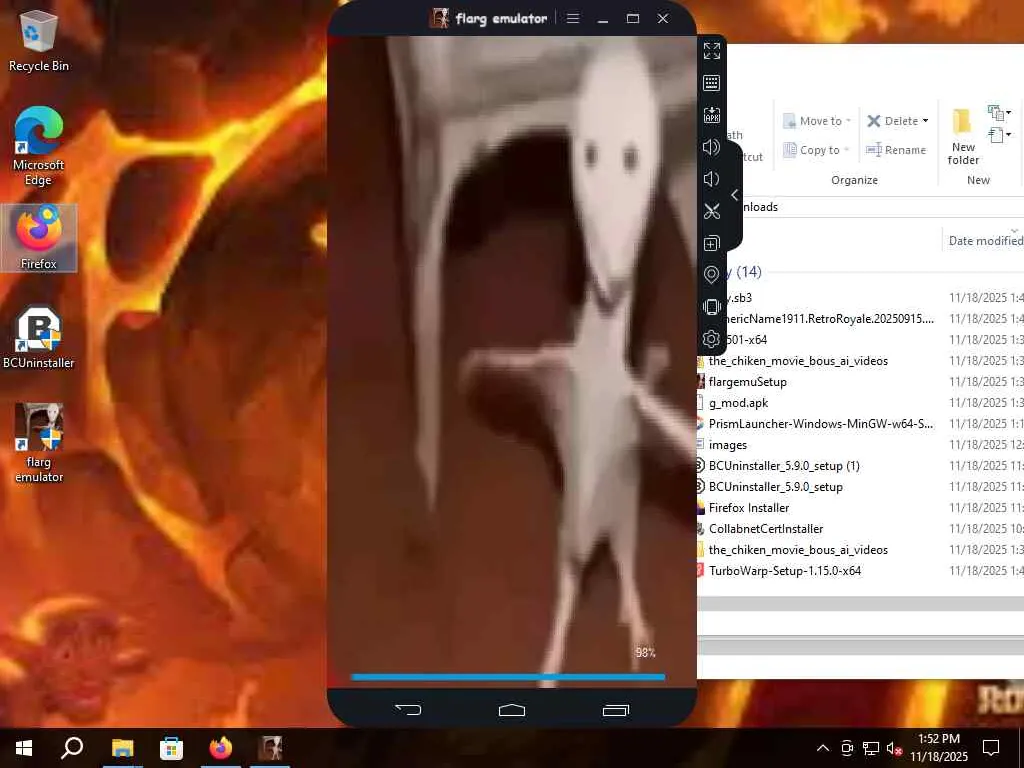Open the Delete dropdown arrow in Explorer ribbon
Image resolution: width=1024 pixels, height=768 pixels.
(925, 121)
